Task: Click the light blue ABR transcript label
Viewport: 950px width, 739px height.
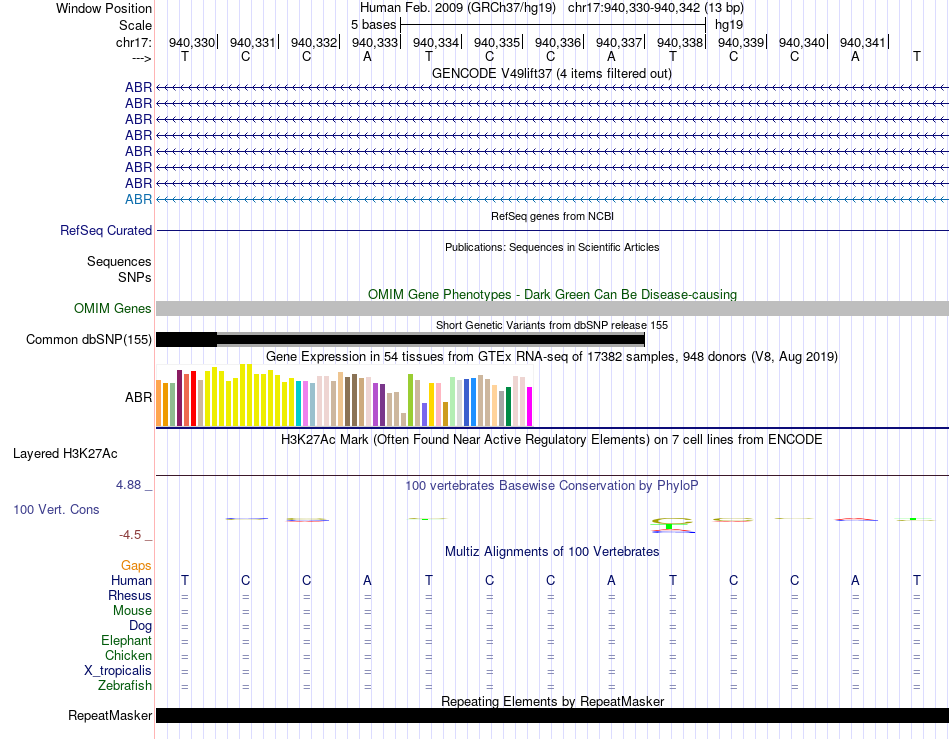Action: pyautogui.click(x=138, y=199)
